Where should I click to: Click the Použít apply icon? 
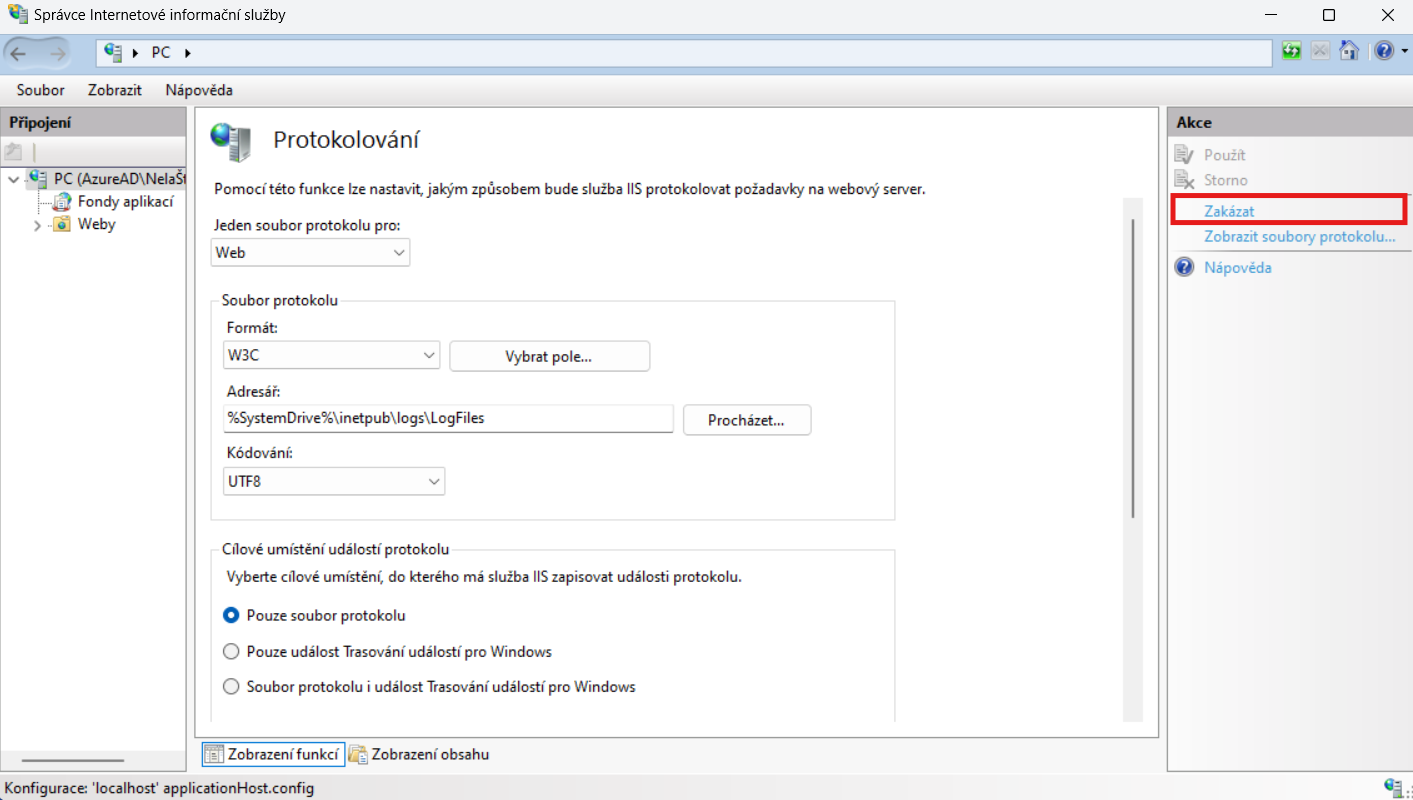click(x=1184, y=155)
